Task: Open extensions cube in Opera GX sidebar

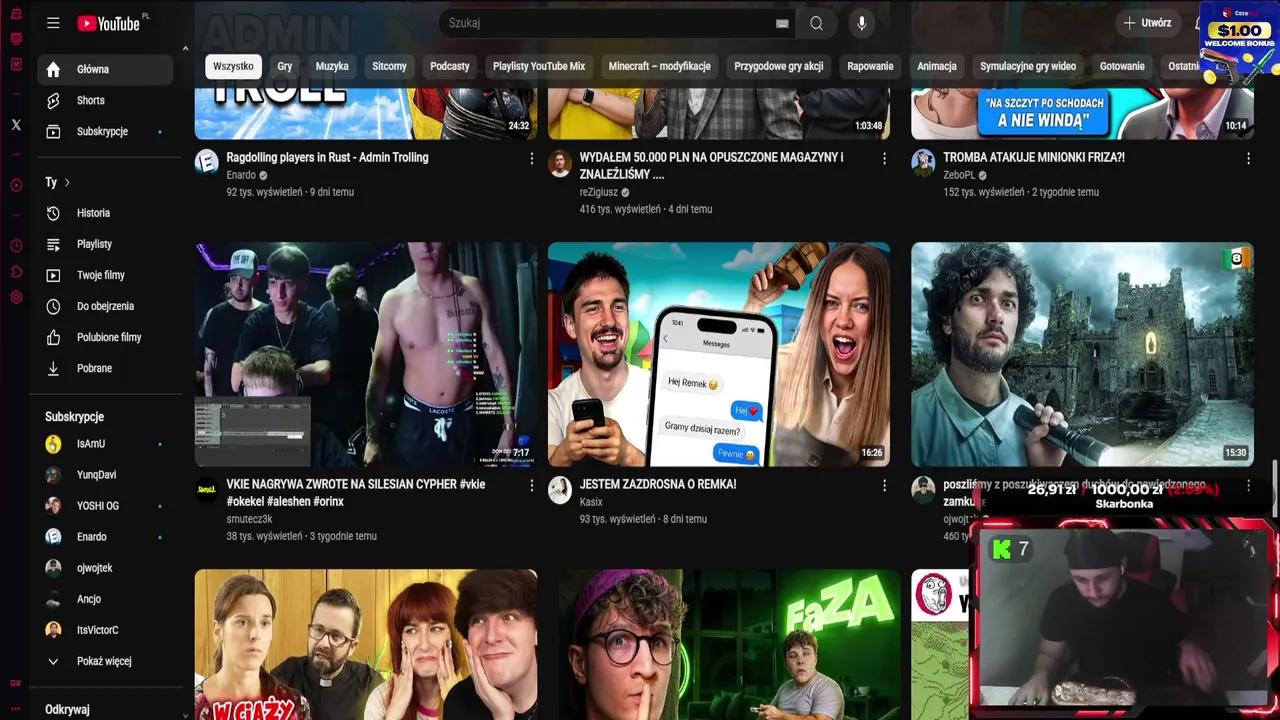Action: point(16,272)
